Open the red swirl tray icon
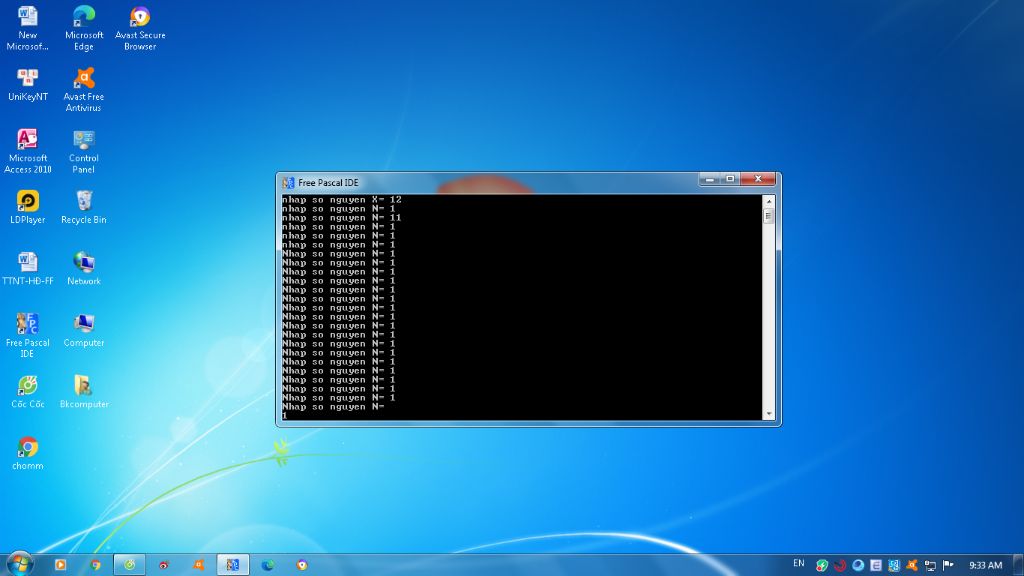 (x=840, y=566)
